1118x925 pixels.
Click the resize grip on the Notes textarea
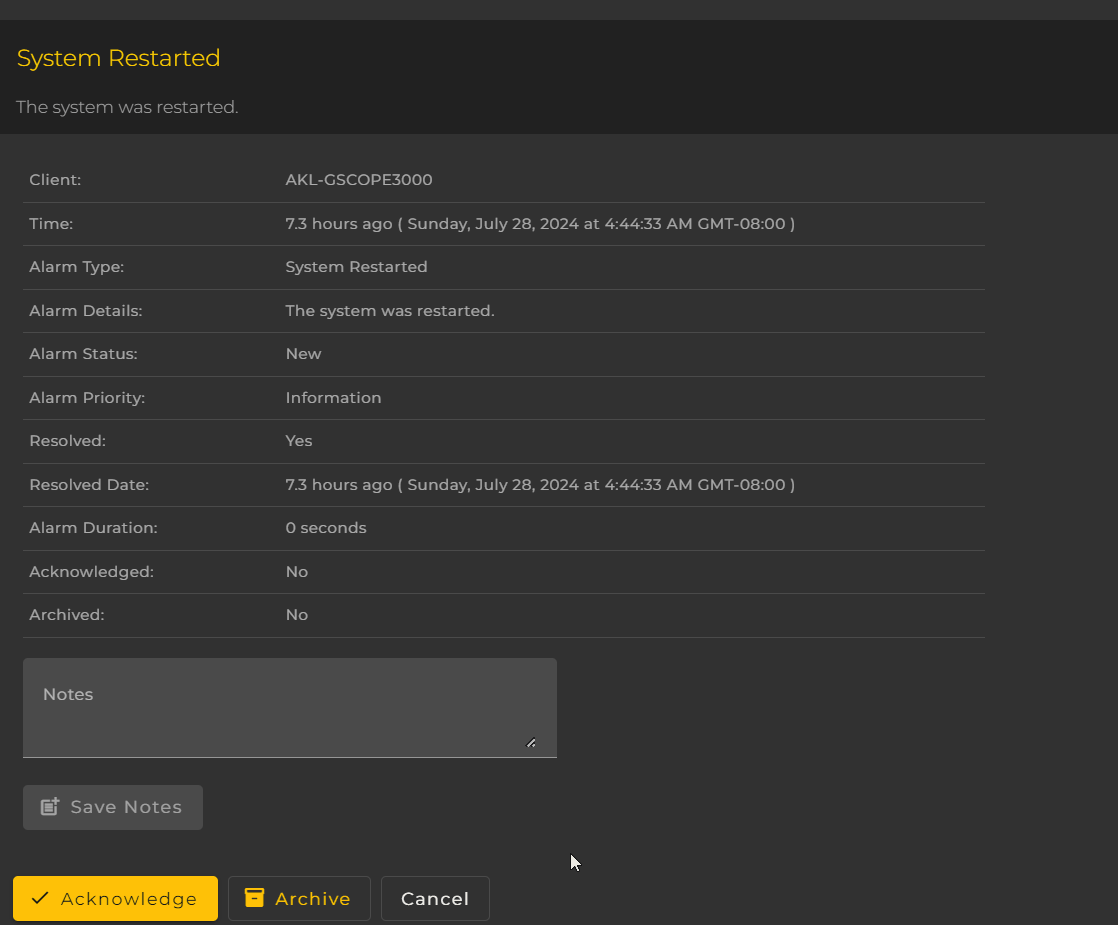tap(531, 742)
